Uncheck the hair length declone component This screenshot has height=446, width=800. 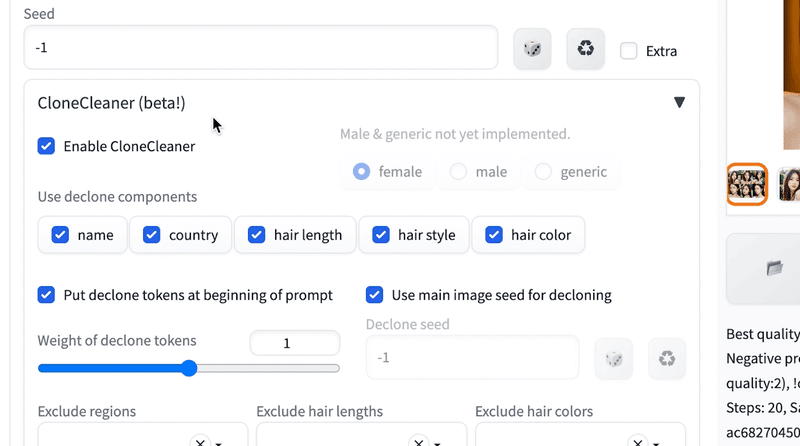(255, 235)
